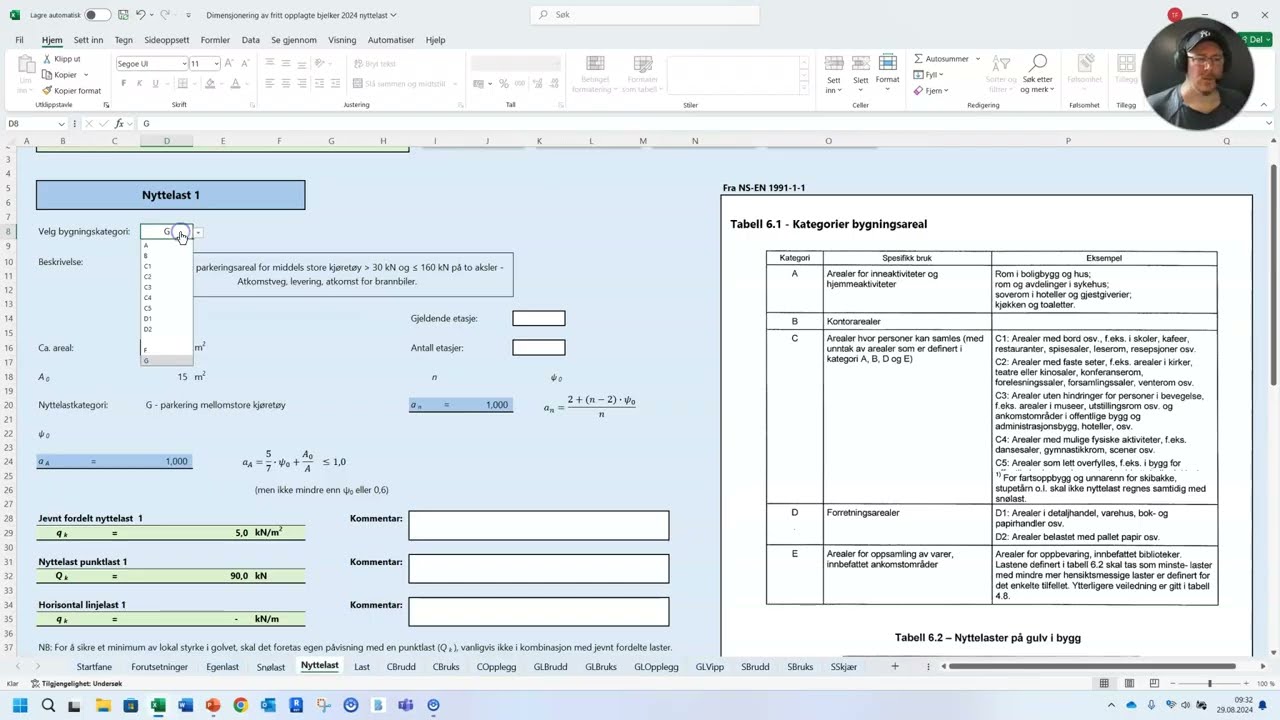The height and width of the screenshot is (720, 1280).
Task: Click the fx insert function icon
Action: coord(119,124)
